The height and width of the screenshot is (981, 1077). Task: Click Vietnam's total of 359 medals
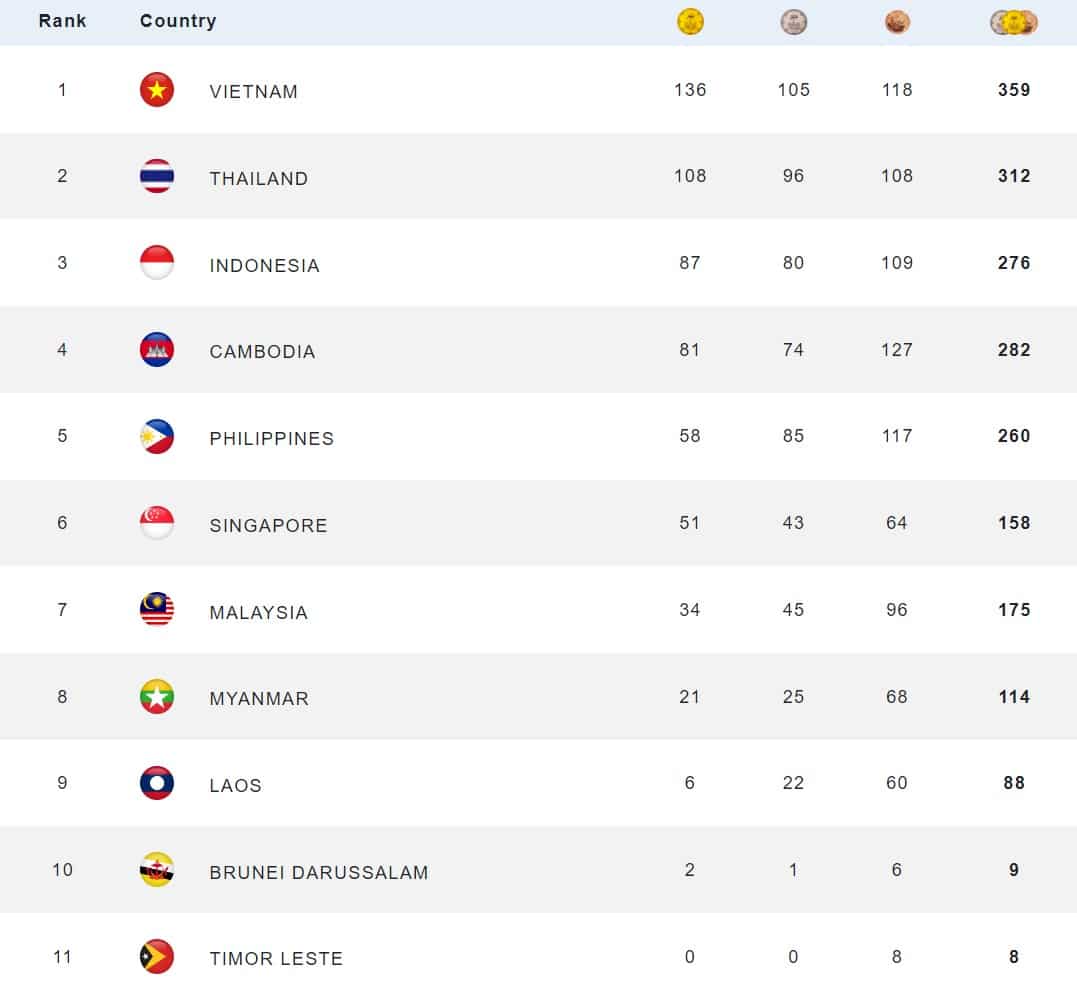[1014, 89]
